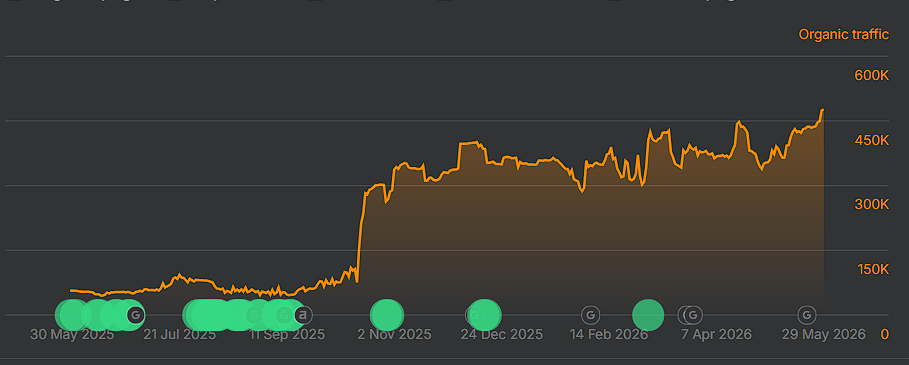Image resolution: width=909 pixels, height=365 pixels.
Task: Click the 300K axis value
Action: pos(872,205)
